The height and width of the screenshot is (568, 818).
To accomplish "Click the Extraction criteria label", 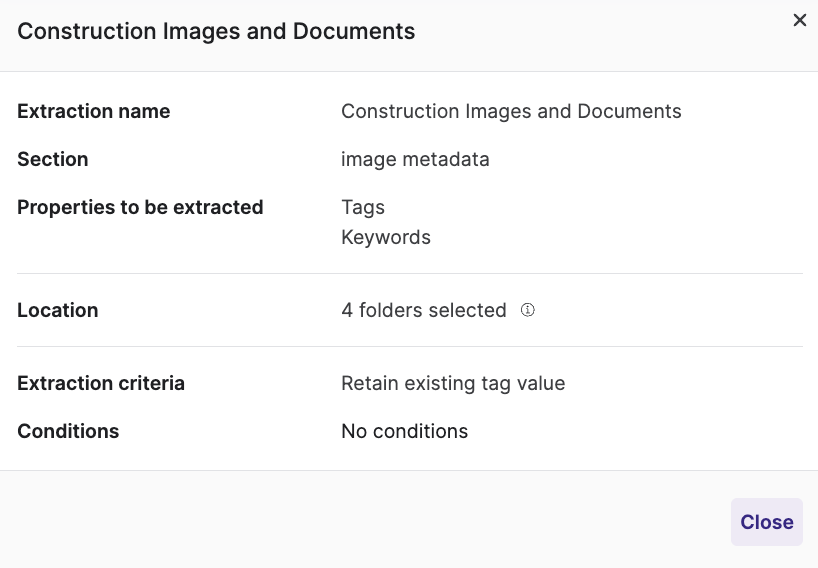I will click(101, 383).
